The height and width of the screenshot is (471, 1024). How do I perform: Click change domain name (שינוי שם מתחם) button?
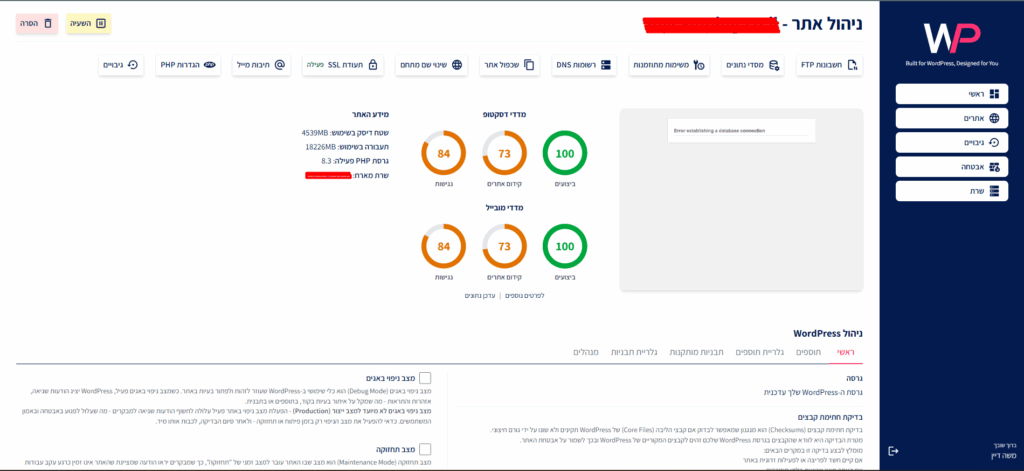(x=431, y=65)
